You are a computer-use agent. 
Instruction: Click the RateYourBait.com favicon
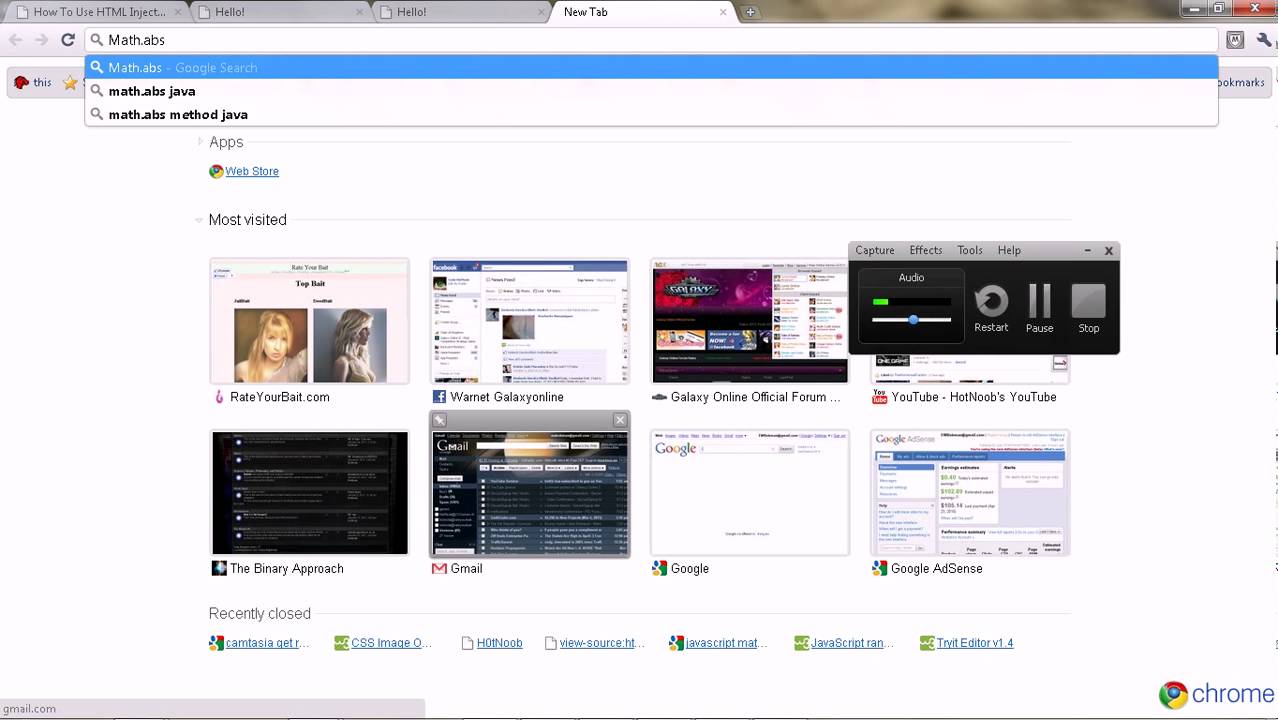point(219,397)
